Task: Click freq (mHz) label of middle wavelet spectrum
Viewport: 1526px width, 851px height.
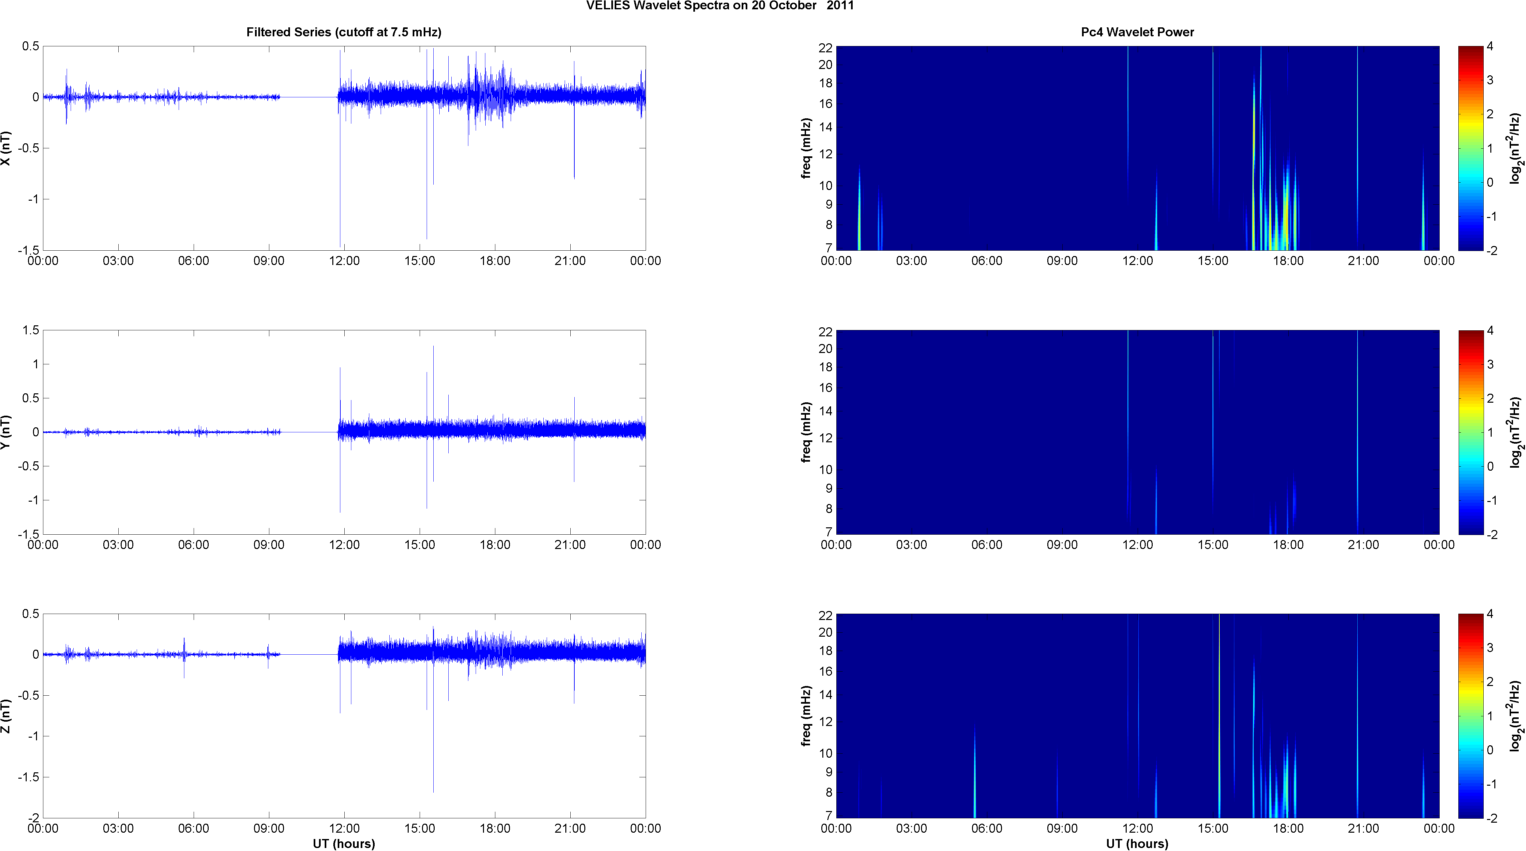Action: [x=806, y=432]
